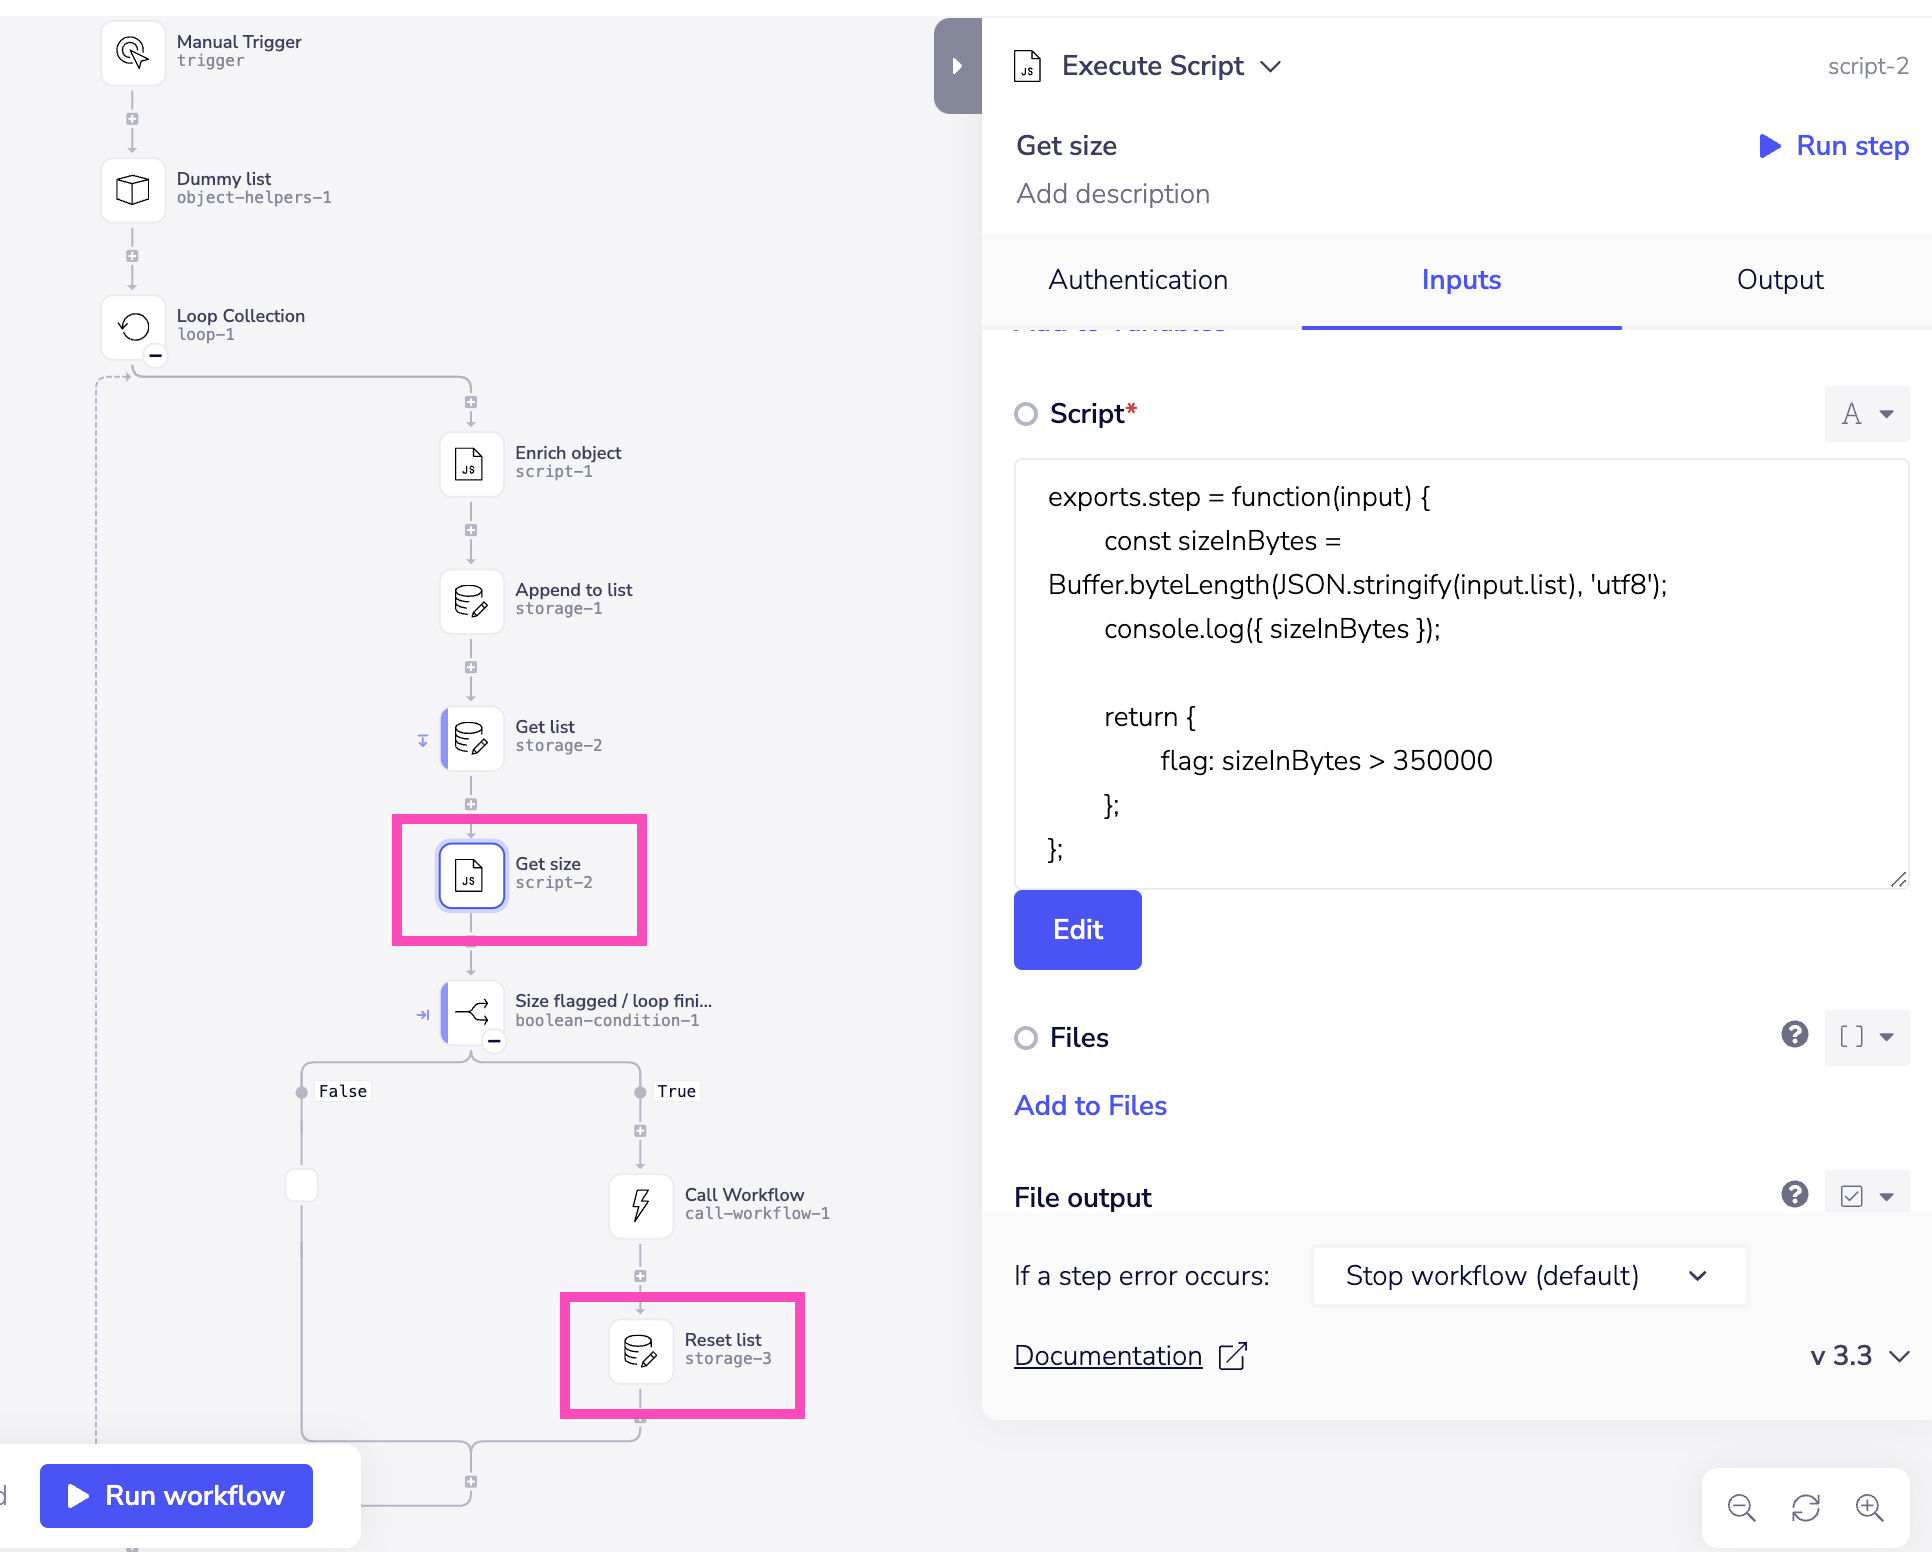Switch to the Output tab
Screen dimensions: 1932x1552
coord(1779,280)
